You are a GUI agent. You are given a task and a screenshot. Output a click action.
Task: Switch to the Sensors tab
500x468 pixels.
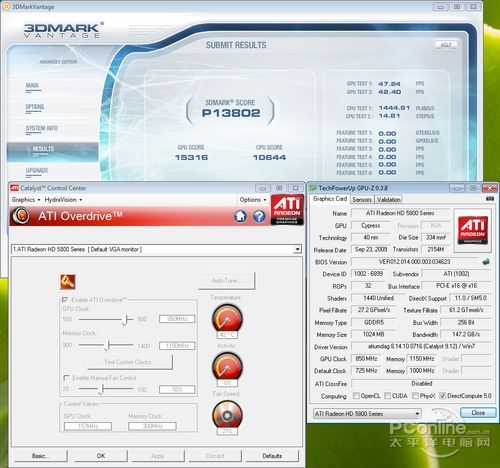click(362, 199)
